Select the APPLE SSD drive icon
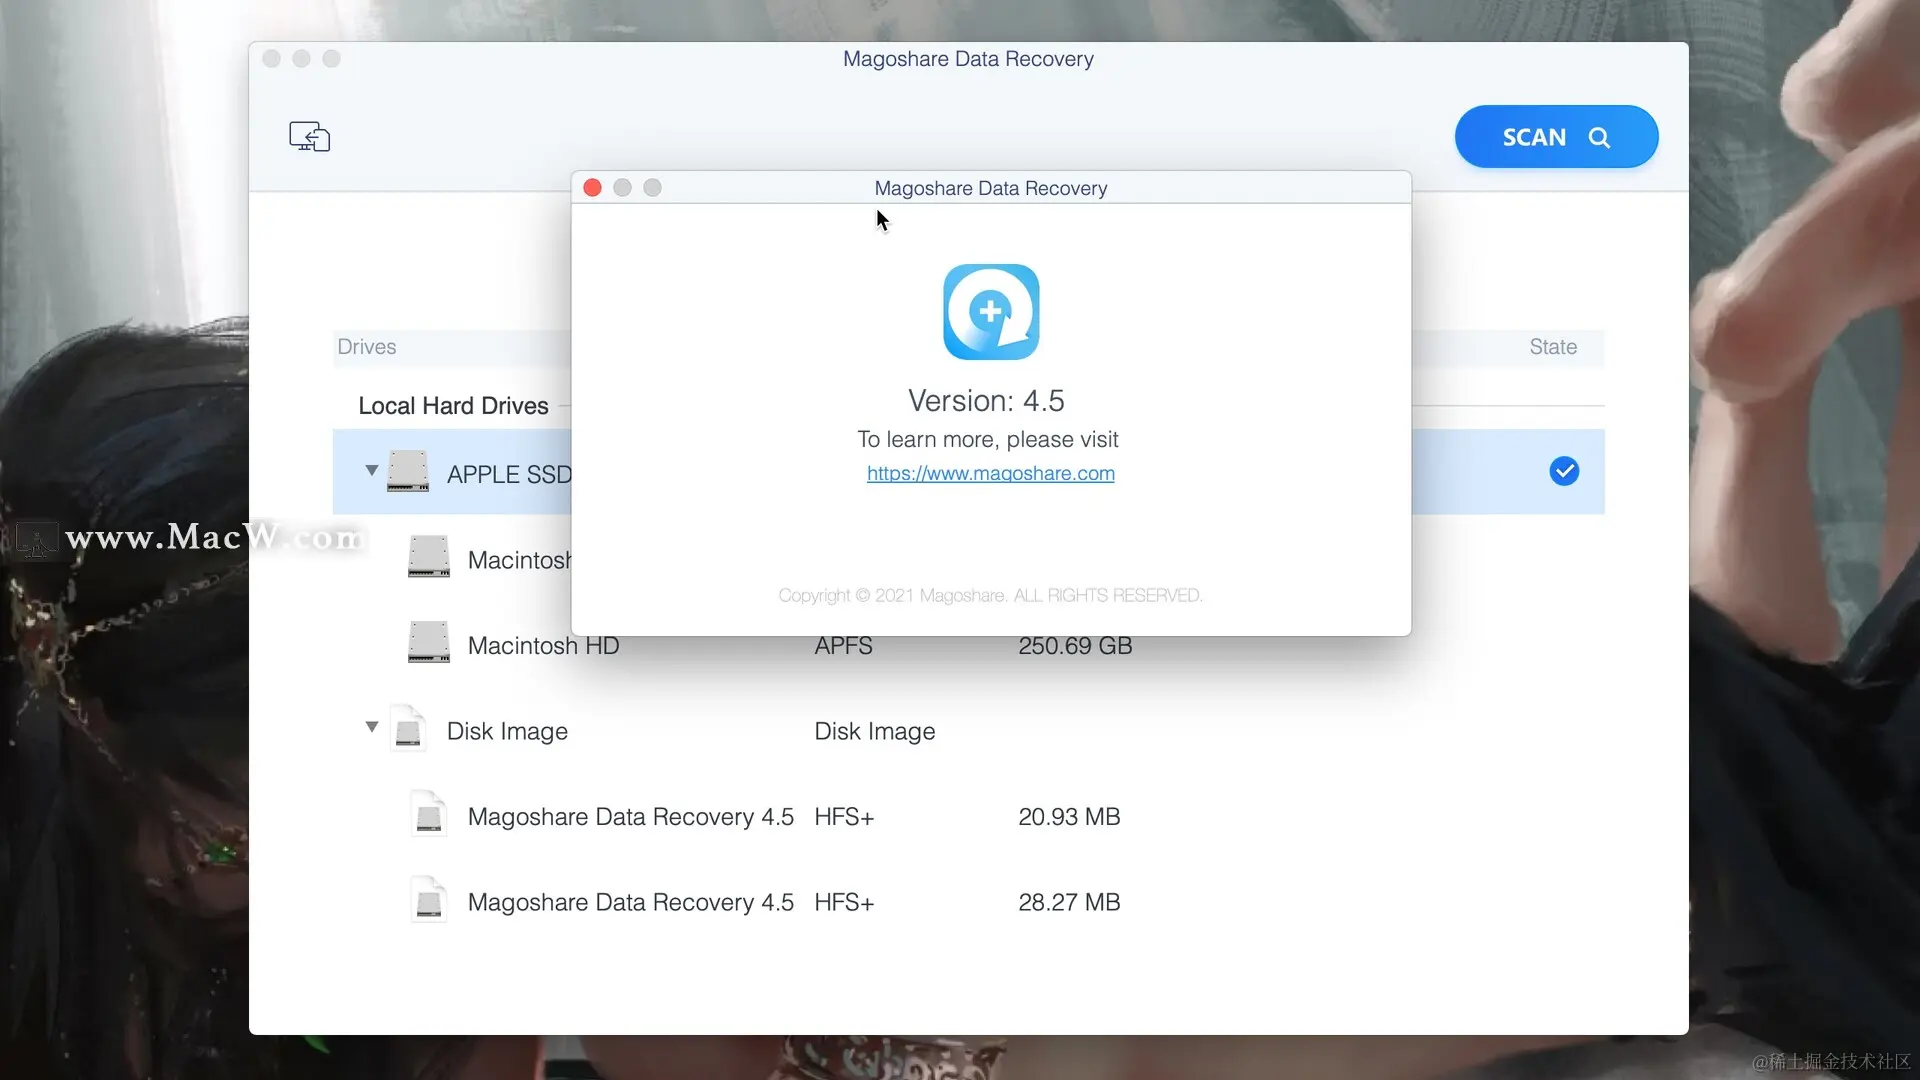1920x1080 pixels. pyautogui.click(x=408, y=471)
